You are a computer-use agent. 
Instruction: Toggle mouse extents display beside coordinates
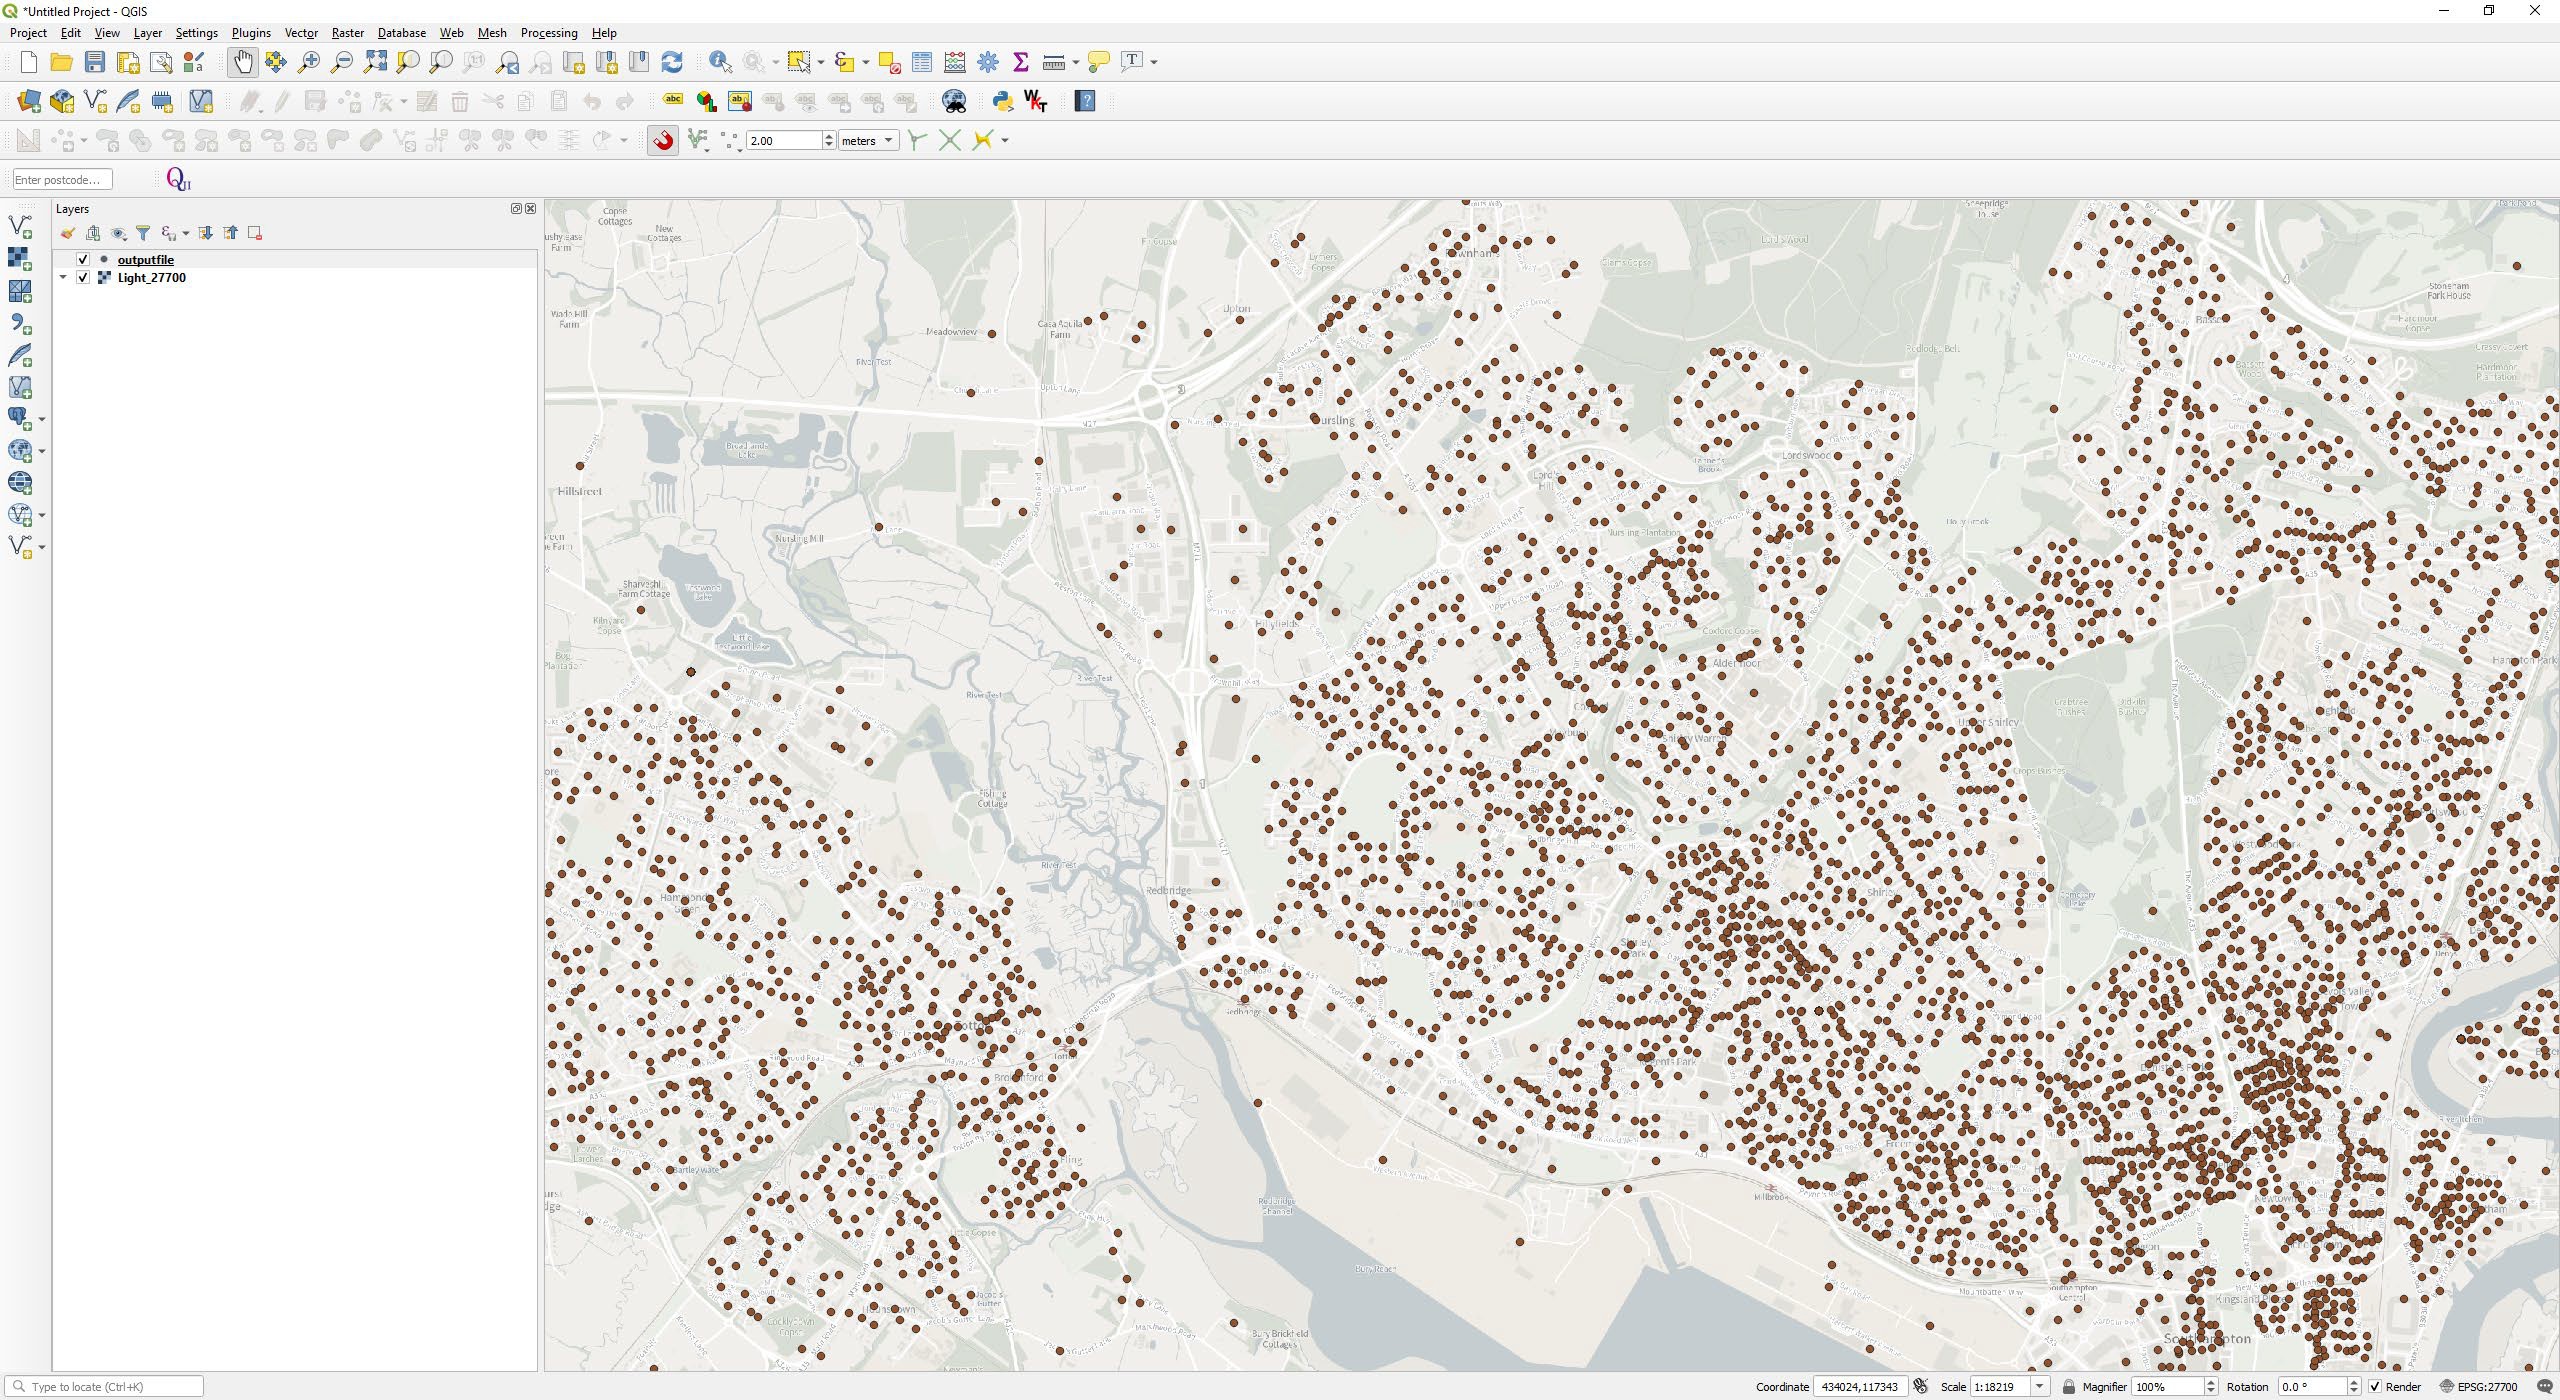pos(1920,1386)
